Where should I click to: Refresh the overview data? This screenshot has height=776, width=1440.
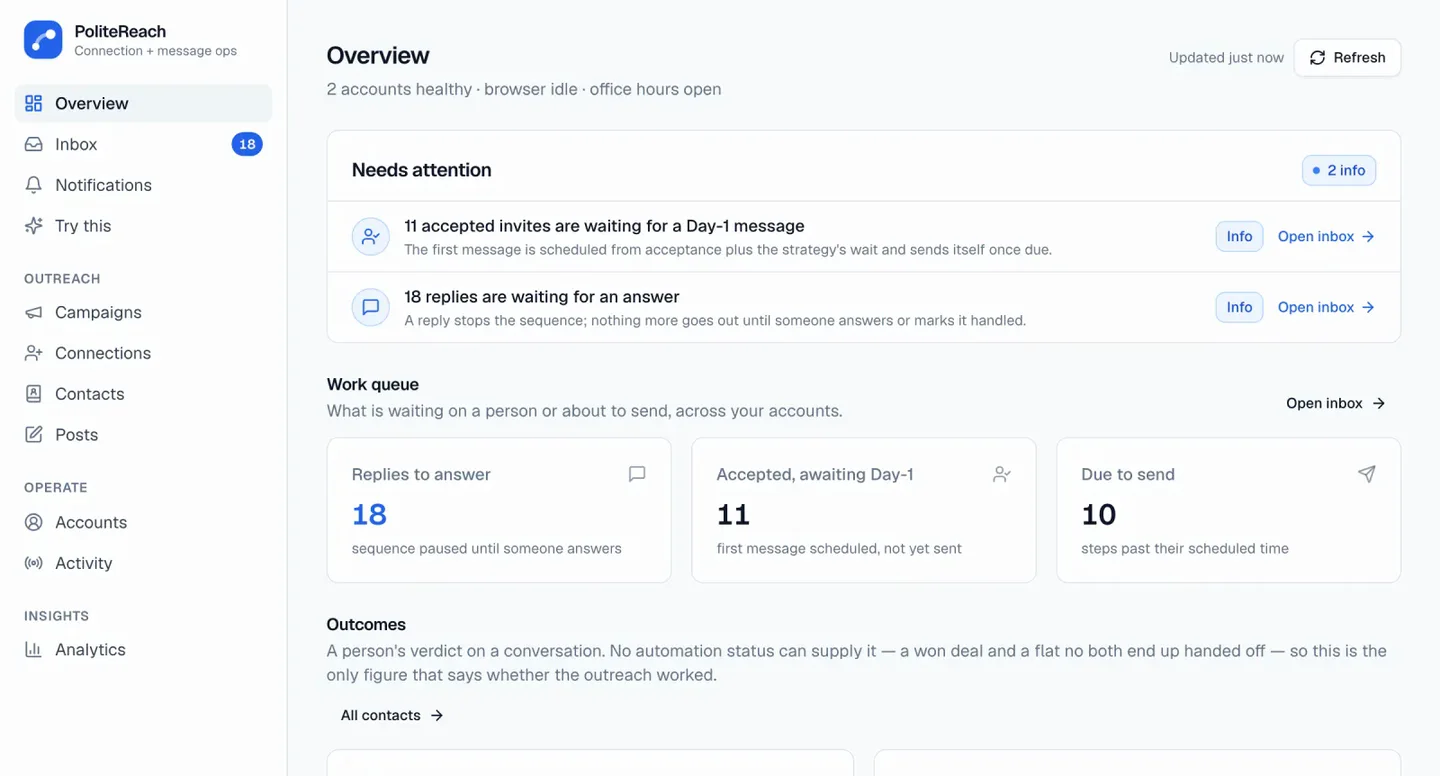click(1347, 58)
